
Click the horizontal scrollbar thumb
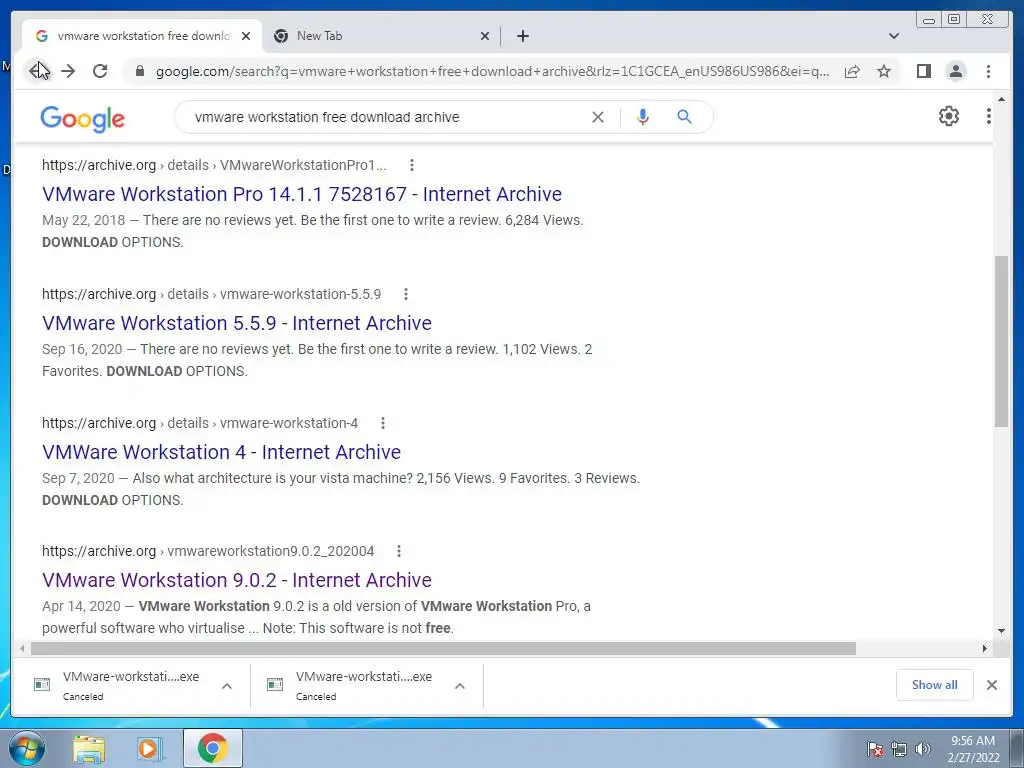(443, 648)
